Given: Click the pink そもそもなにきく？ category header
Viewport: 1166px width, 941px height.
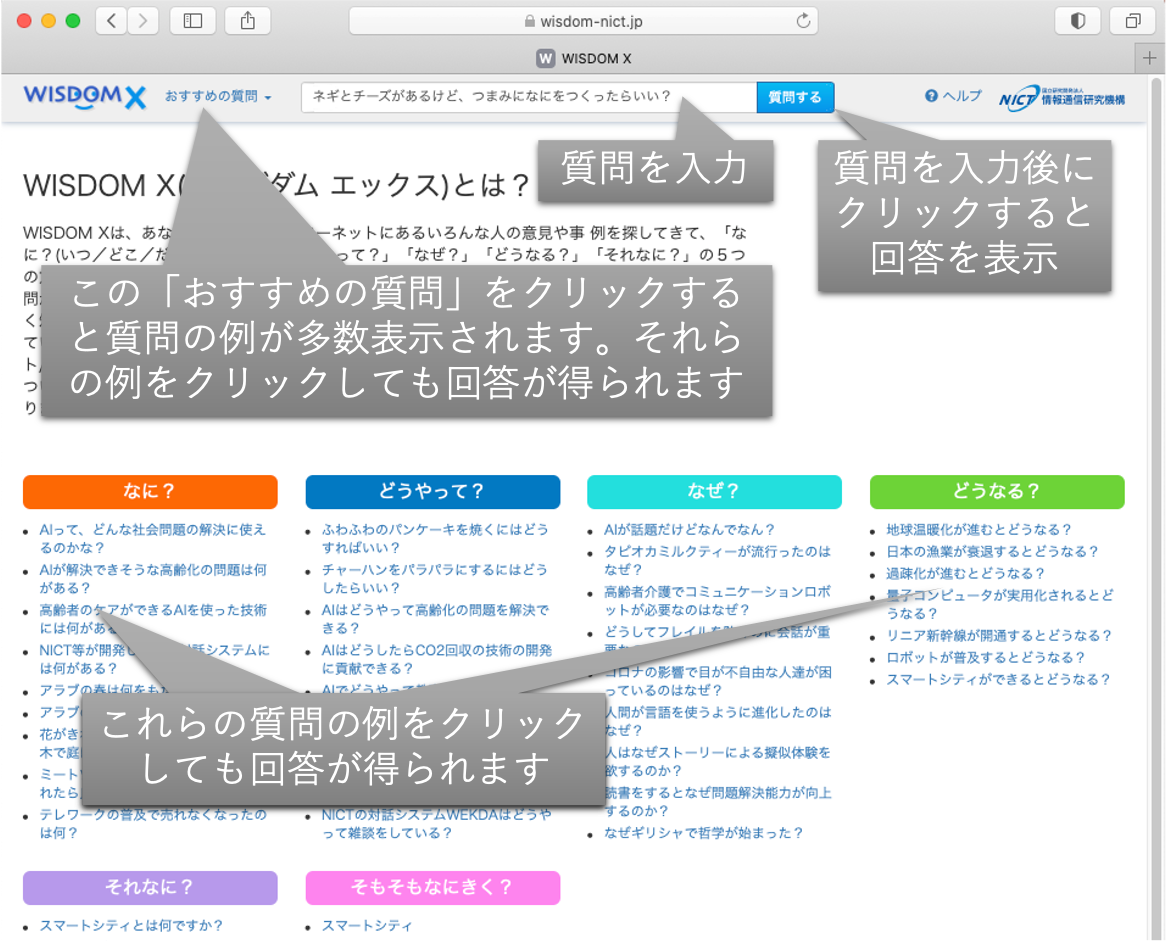Looking at the screenshot, I should pos(433,887).
